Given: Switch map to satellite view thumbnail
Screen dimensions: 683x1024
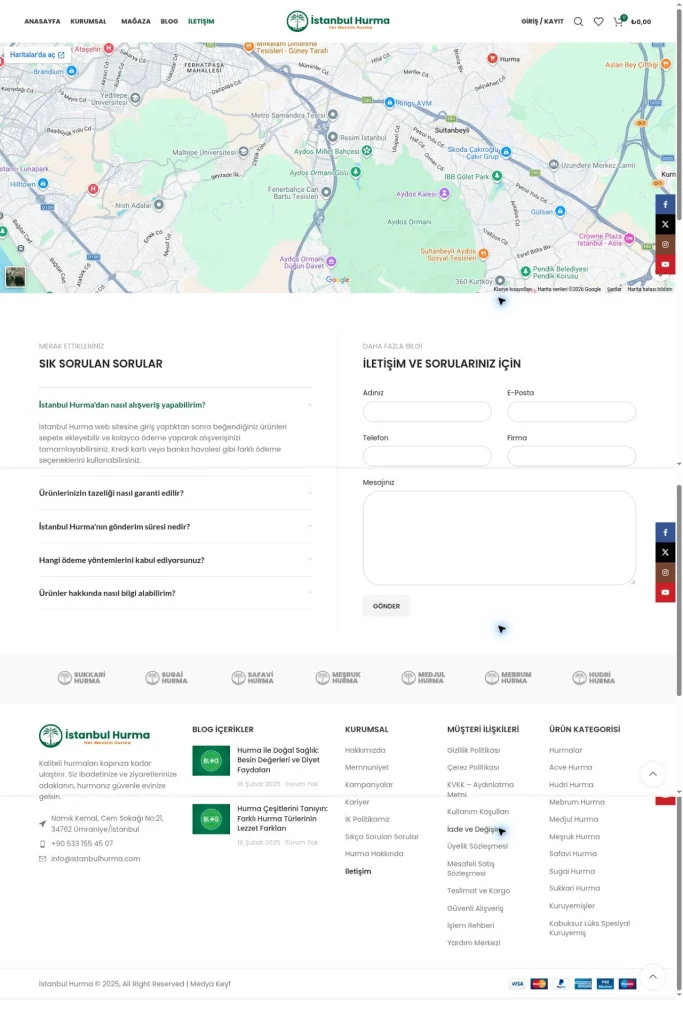Looking at the screenshot, I should point(16,276).
